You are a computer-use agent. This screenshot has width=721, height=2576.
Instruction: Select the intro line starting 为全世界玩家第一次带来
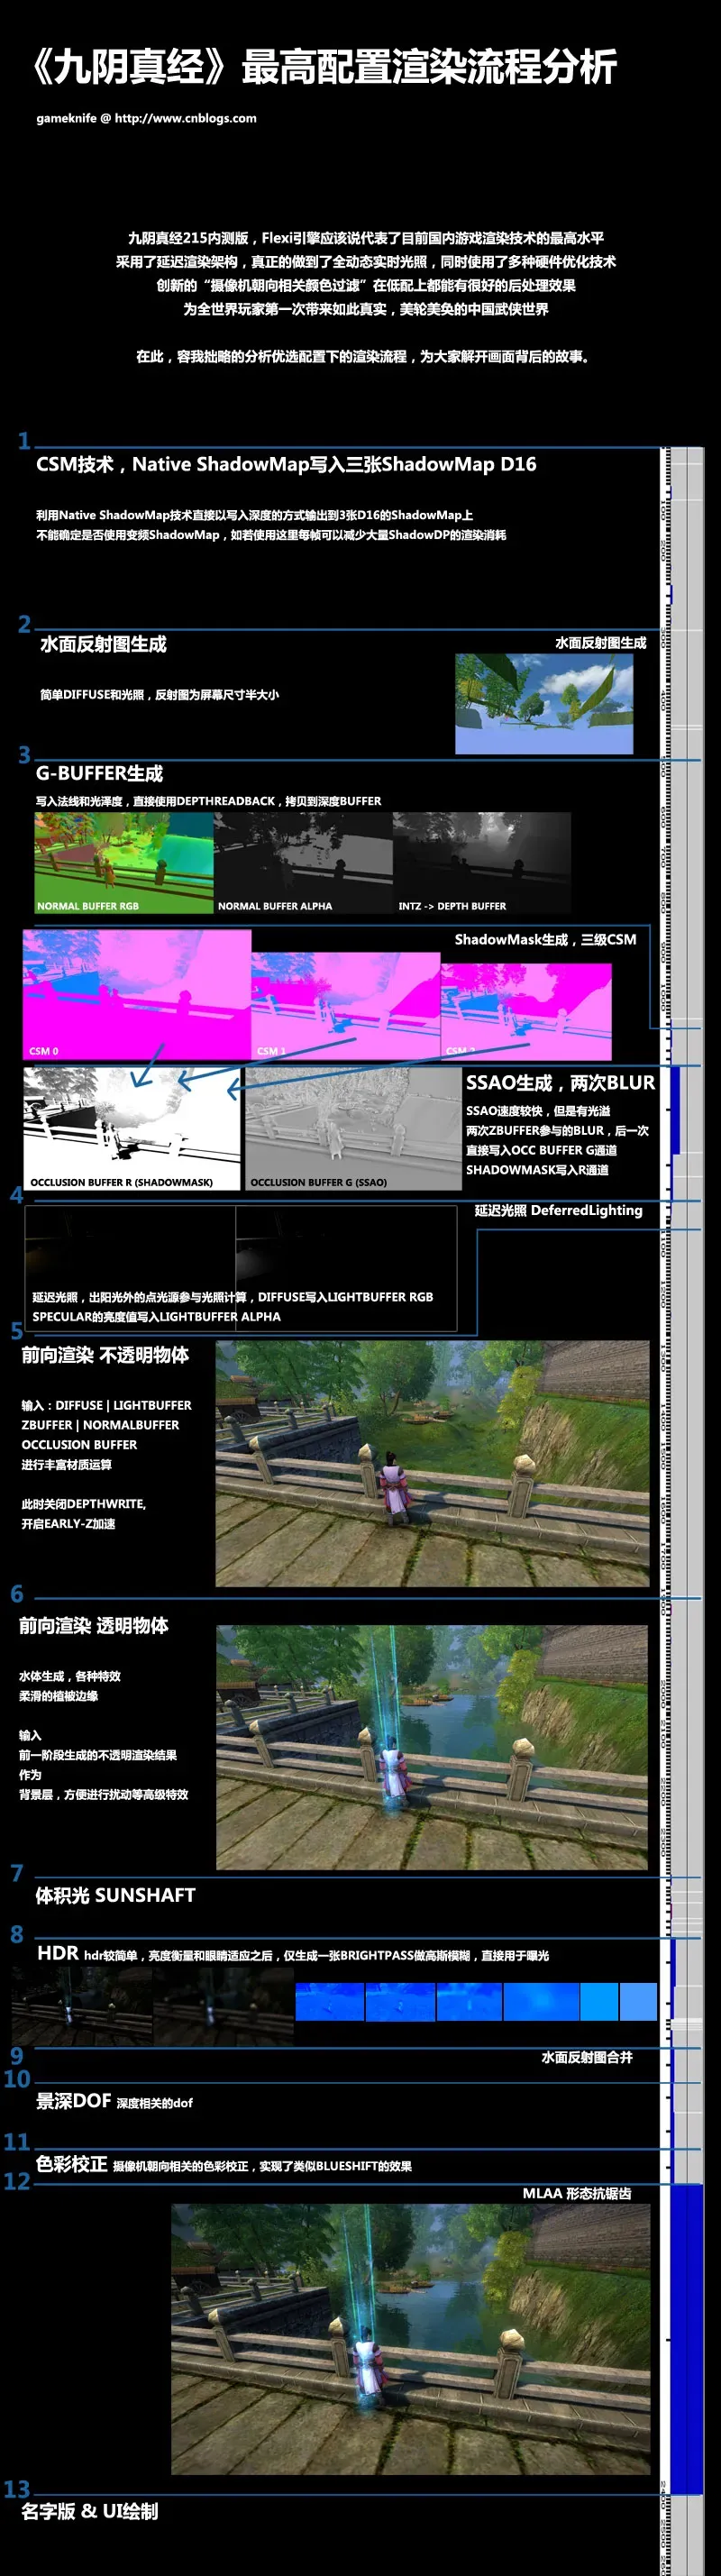point(366,309)
